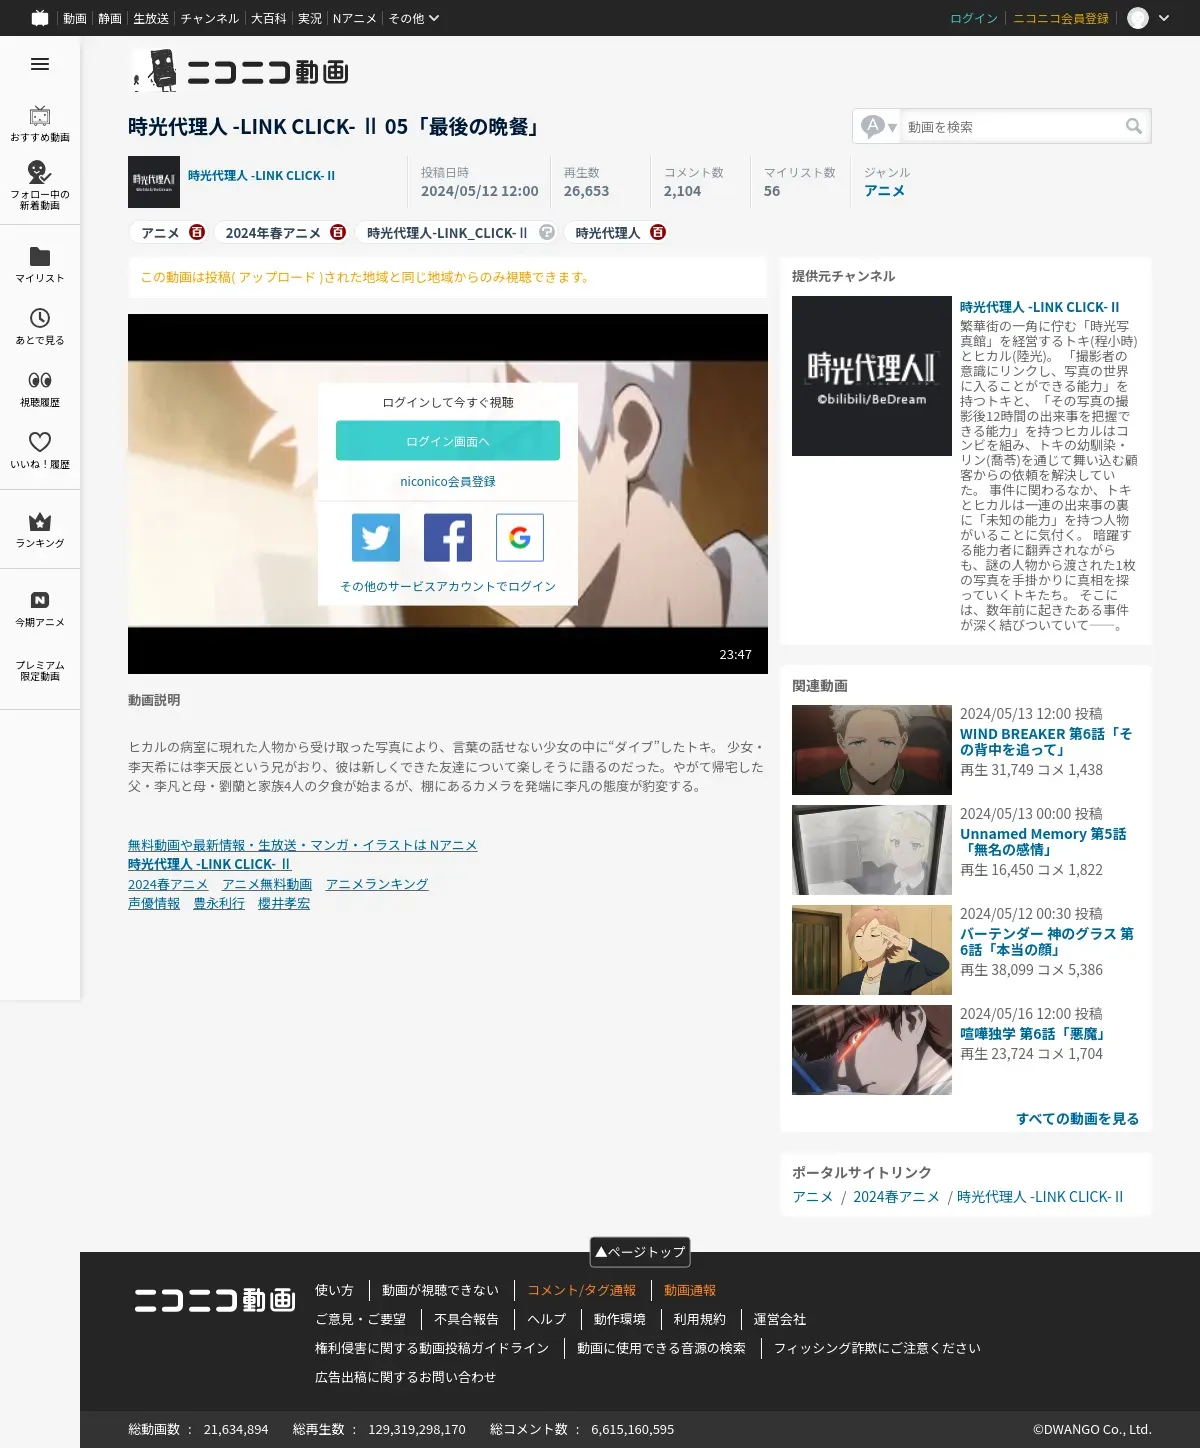This screenshot has width=1200, height=1448.
Task: Click その他のサービスアカウントでログイン link
Action: [448, 586]
